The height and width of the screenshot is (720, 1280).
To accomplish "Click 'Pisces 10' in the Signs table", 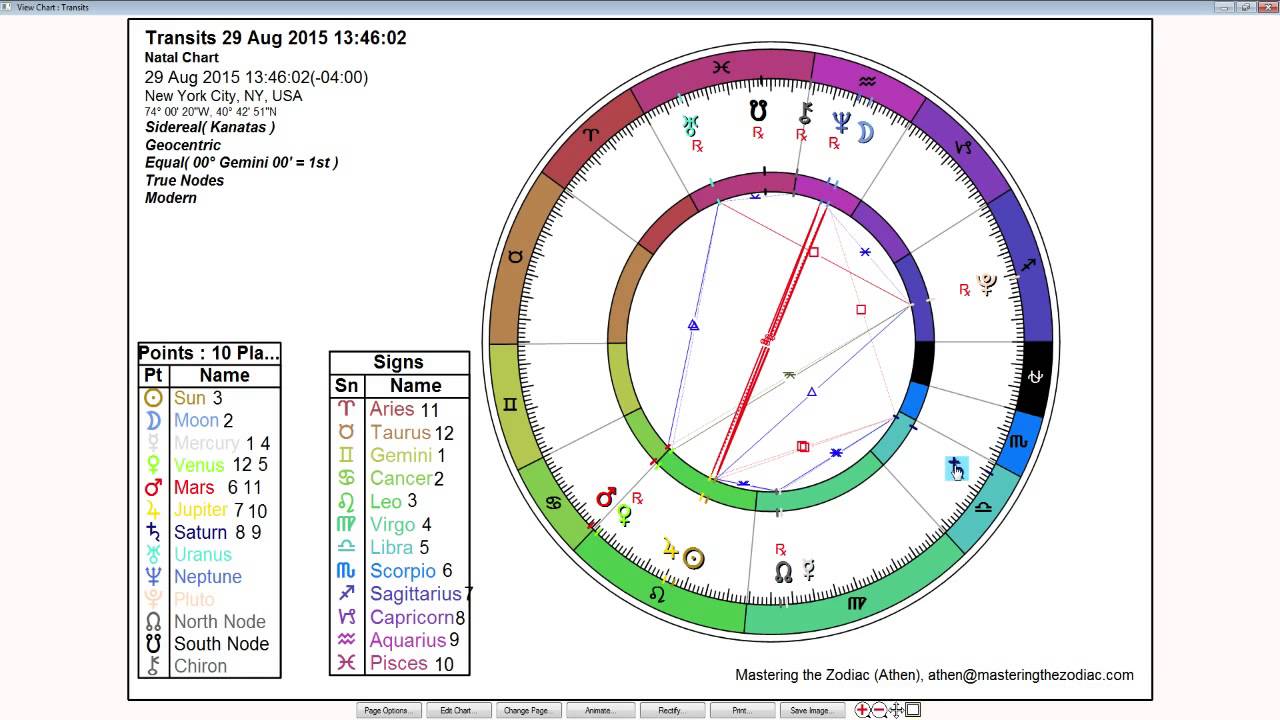I will click(x=412, y=663).
